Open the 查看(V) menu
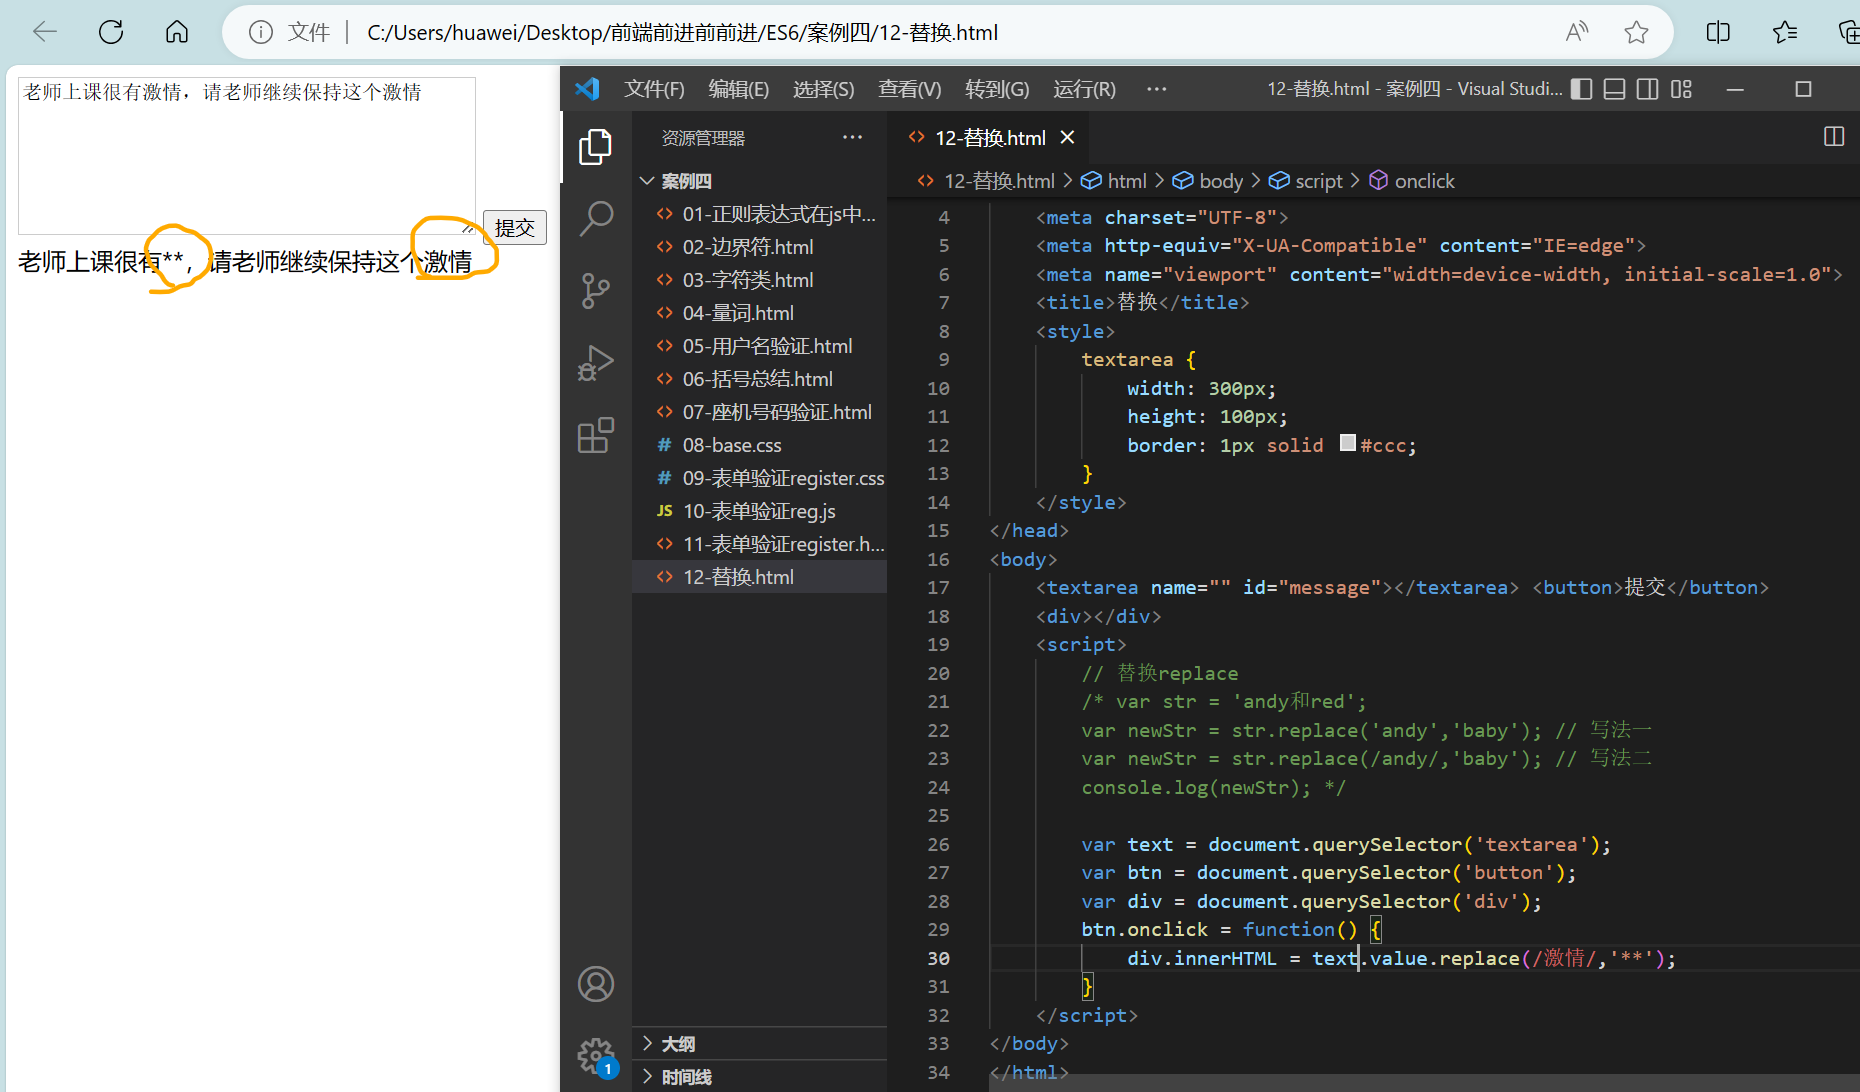Screen dimensions: 1860x1092 click(x=909, y=89)
